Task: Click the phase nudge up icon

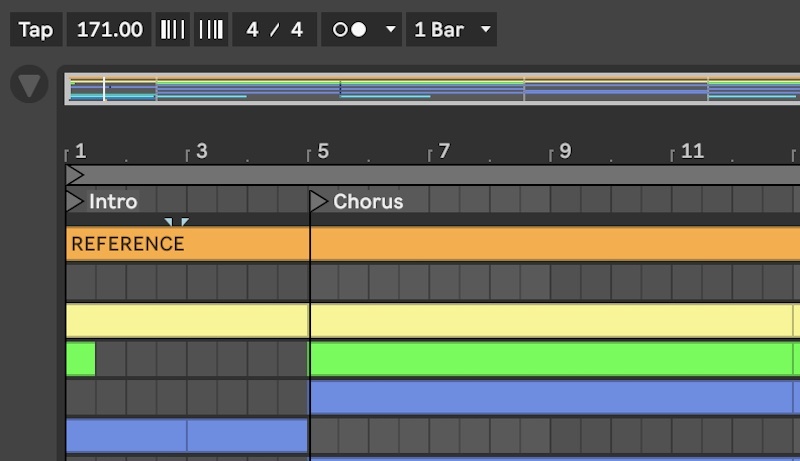Action: pos(210,29)
